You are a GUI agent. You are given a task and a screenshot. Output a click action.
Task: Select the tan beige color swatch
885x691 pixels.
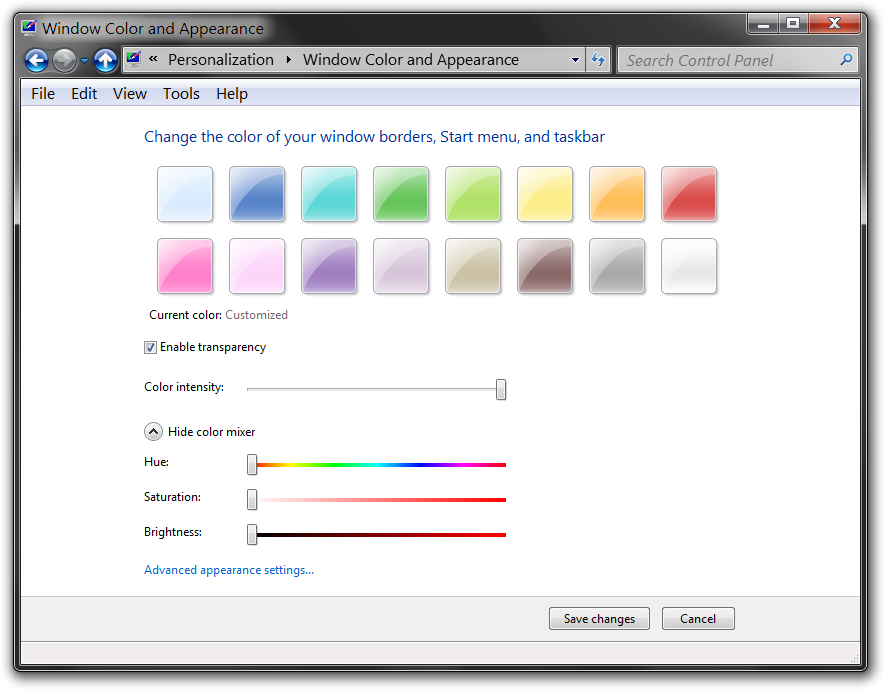(x=473, y=266)
